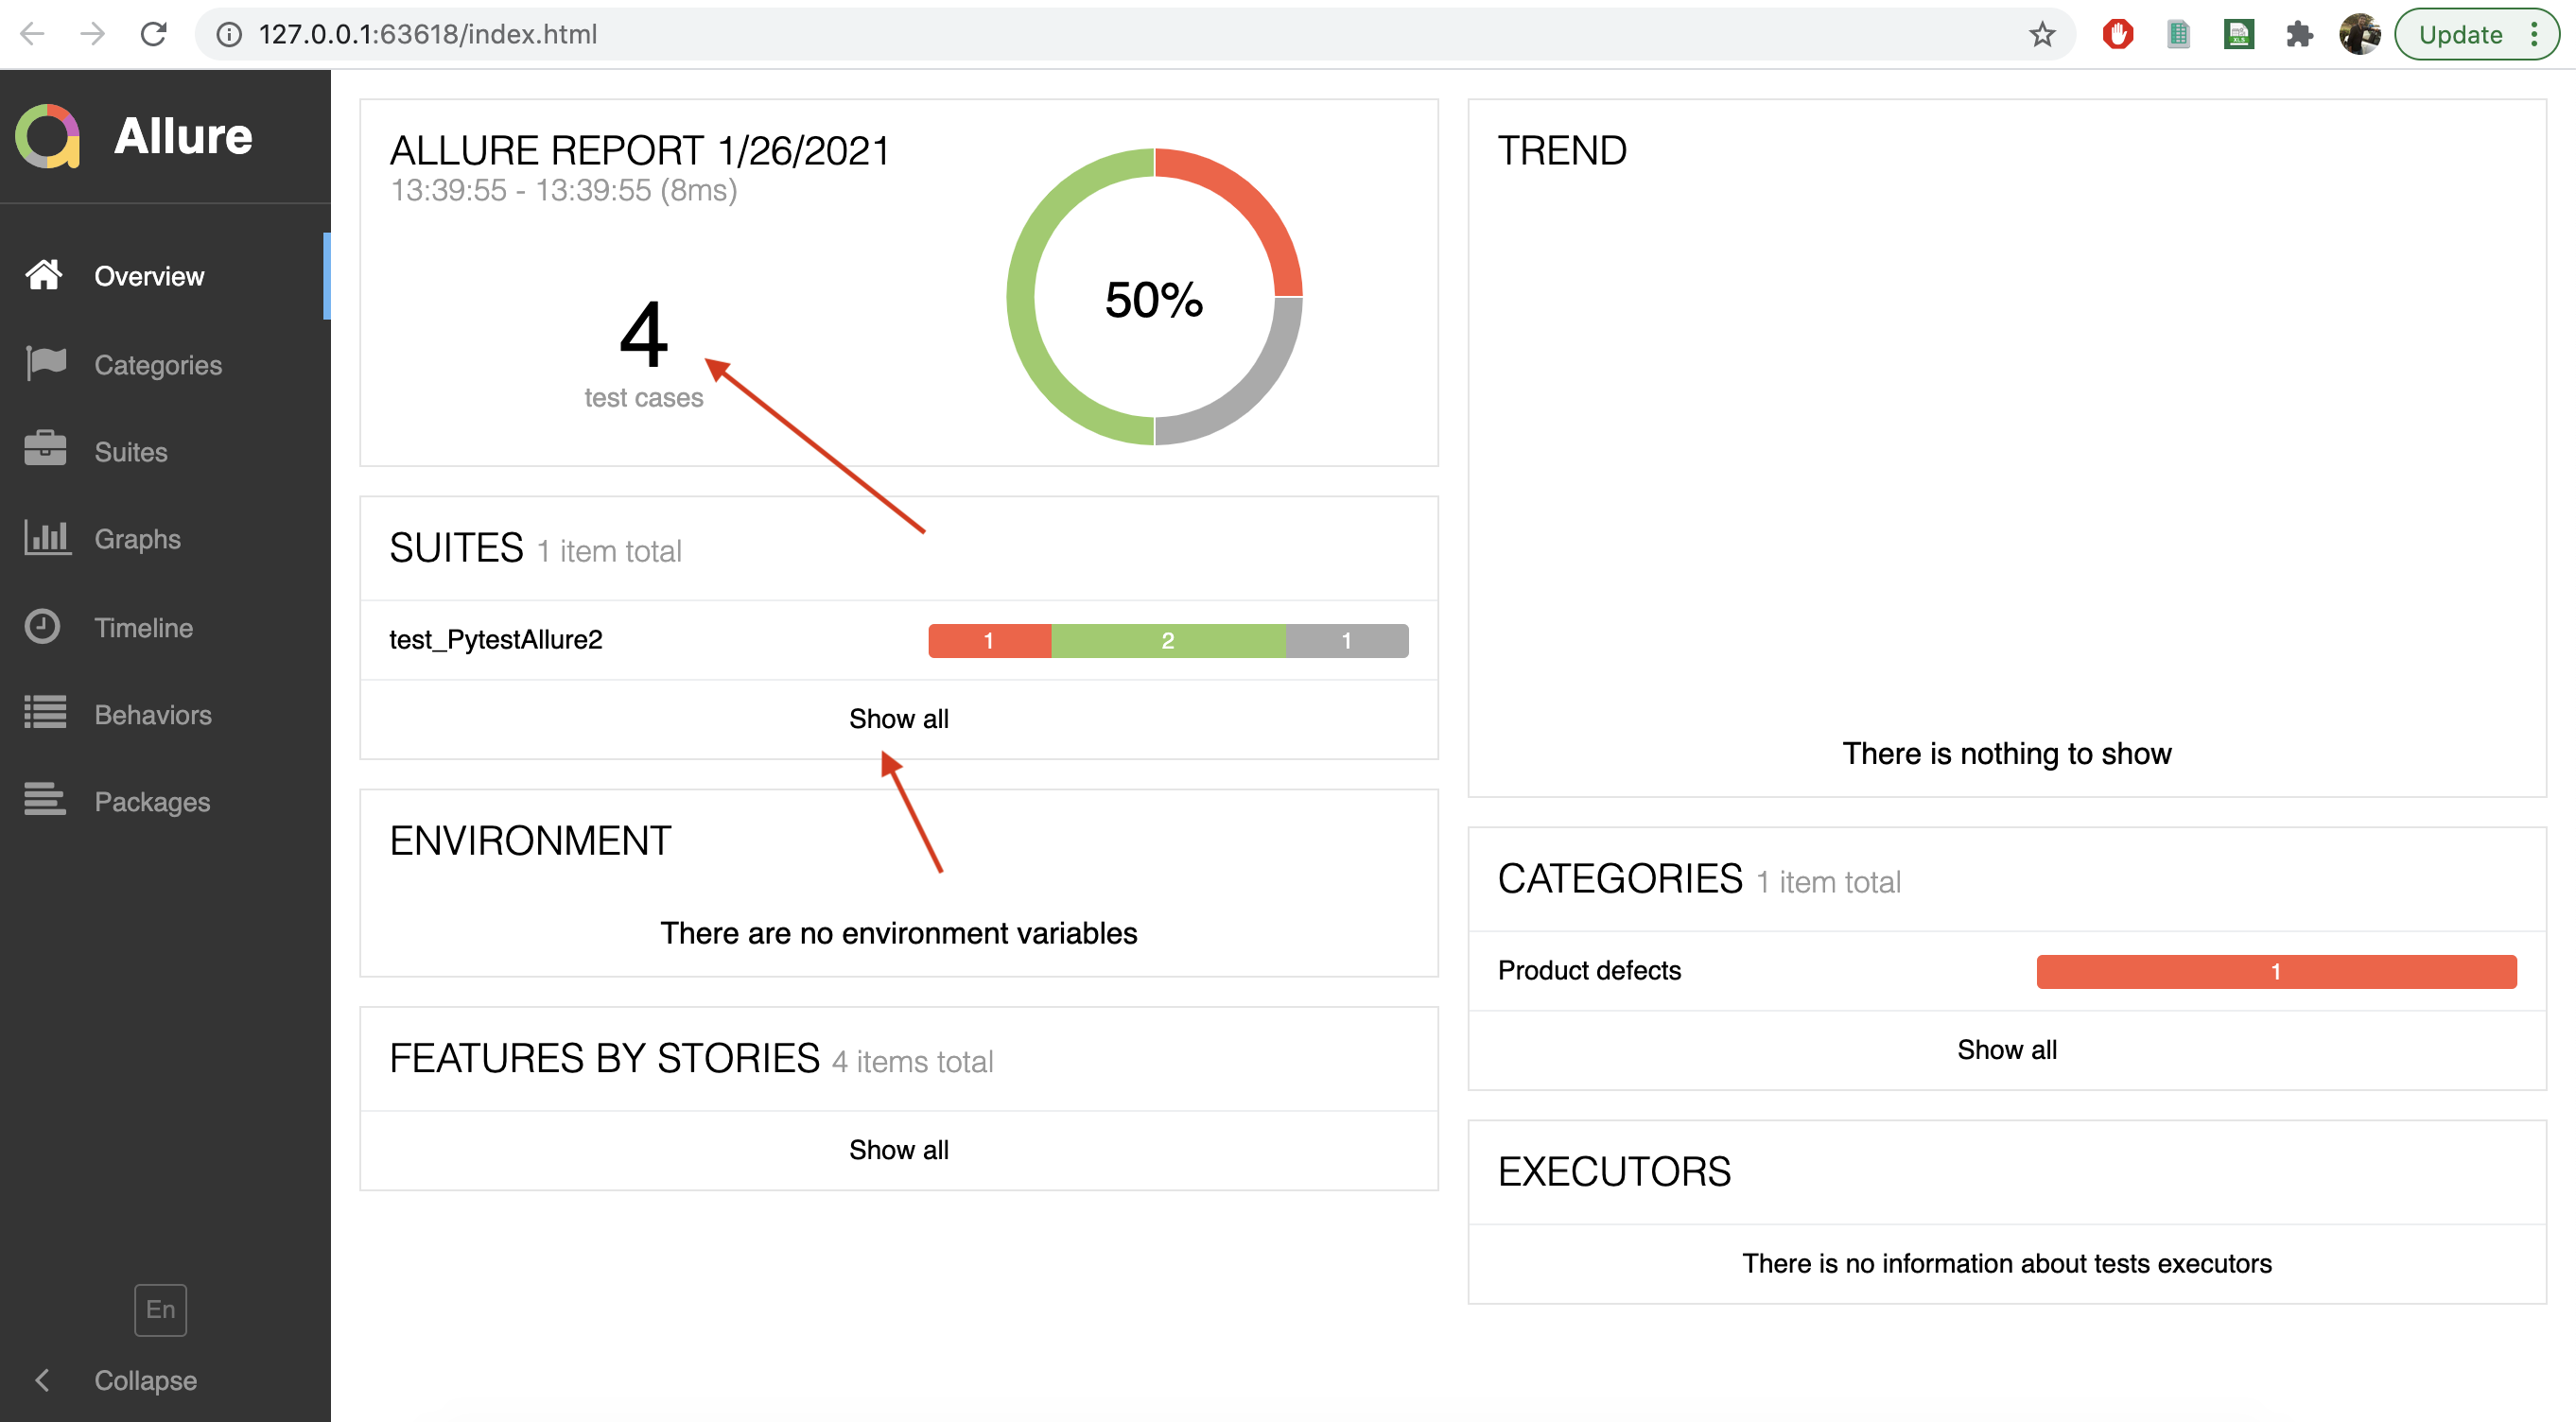The height and width of the screenshot is (1422, 2576).
Task: Open Behaviors using the list icon
Action: pyautogui.click(x=44, y=713)
